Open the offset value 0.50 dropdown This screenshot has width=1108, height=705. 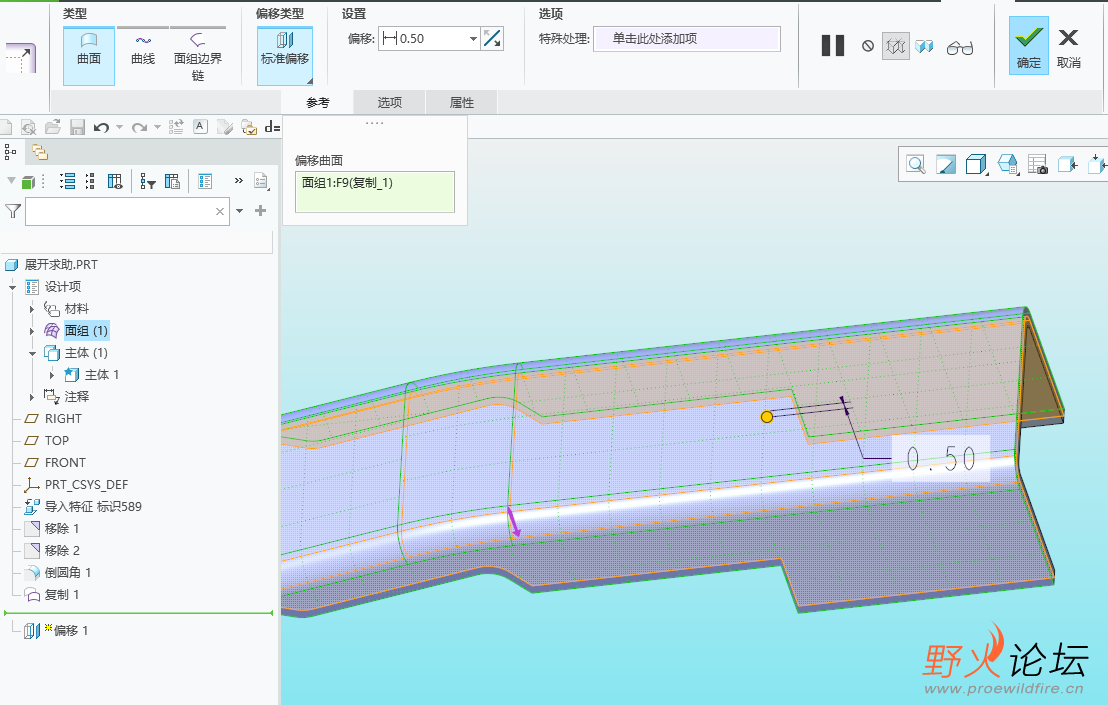tap(473, 39)
